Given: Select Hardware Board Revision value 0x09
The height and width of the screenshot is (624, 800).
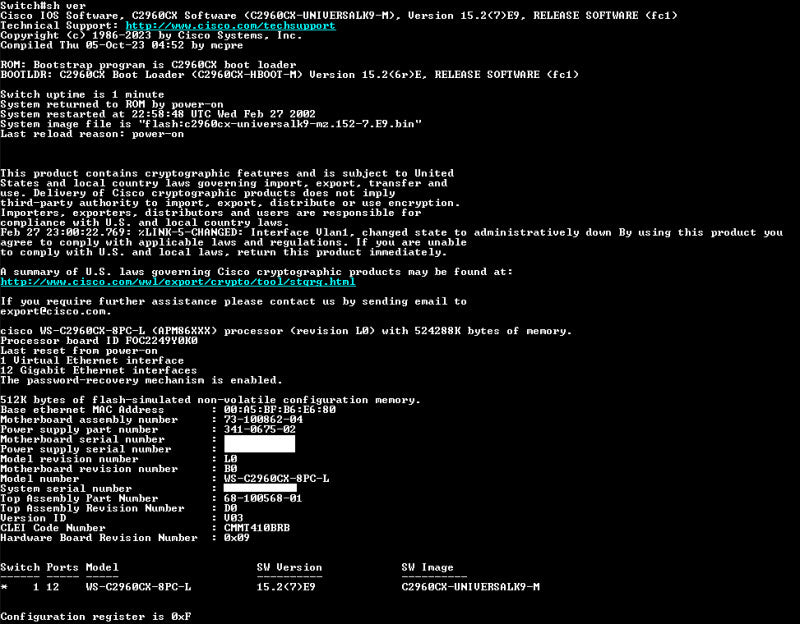Looking at the screenshot, I should coord(237,538).
